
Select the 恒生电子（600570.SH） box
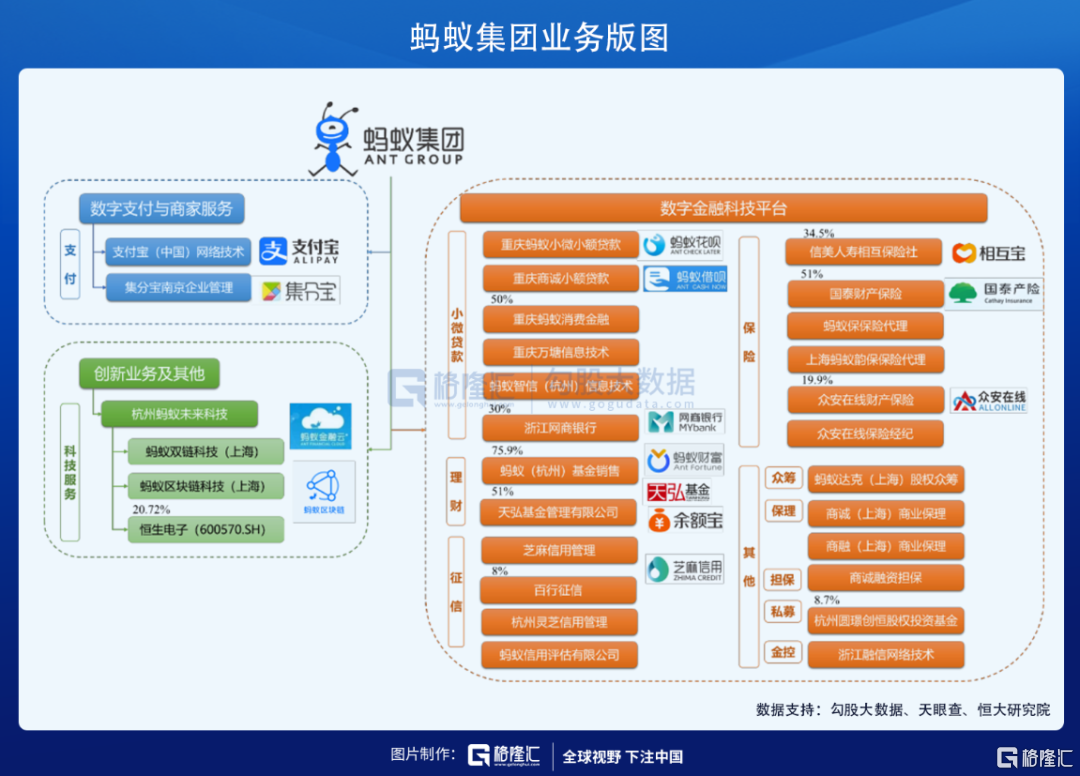[x=205, y=529]
